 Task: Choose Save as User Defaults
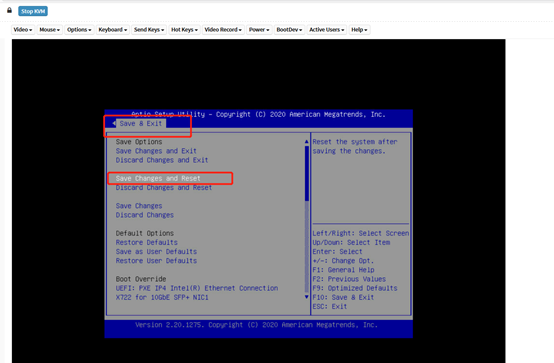coord(156,252)
